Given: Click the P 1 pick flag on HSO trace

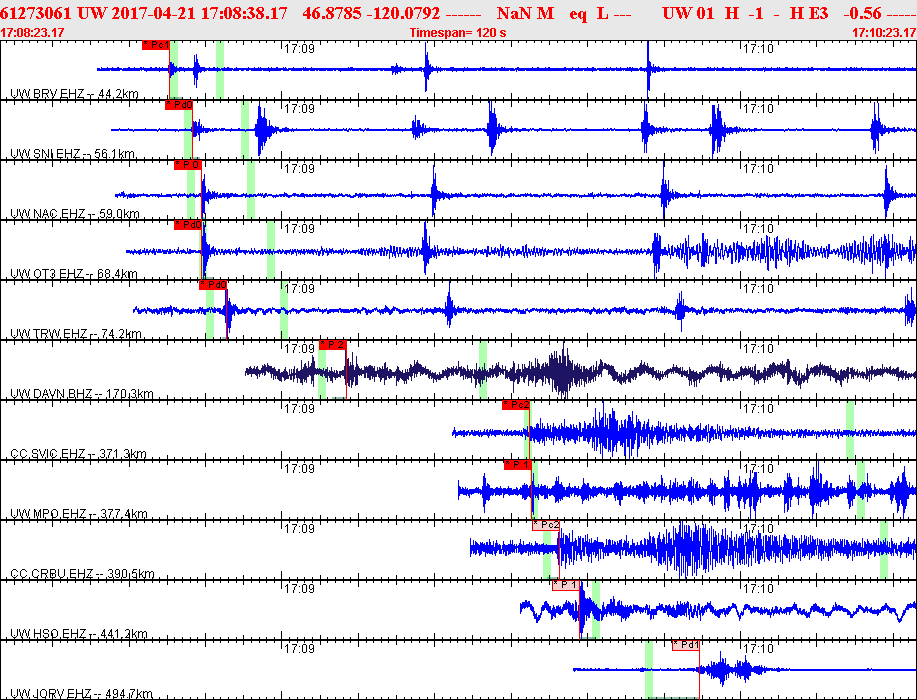Looking at the screenshot, I should [x=566, y=585].
